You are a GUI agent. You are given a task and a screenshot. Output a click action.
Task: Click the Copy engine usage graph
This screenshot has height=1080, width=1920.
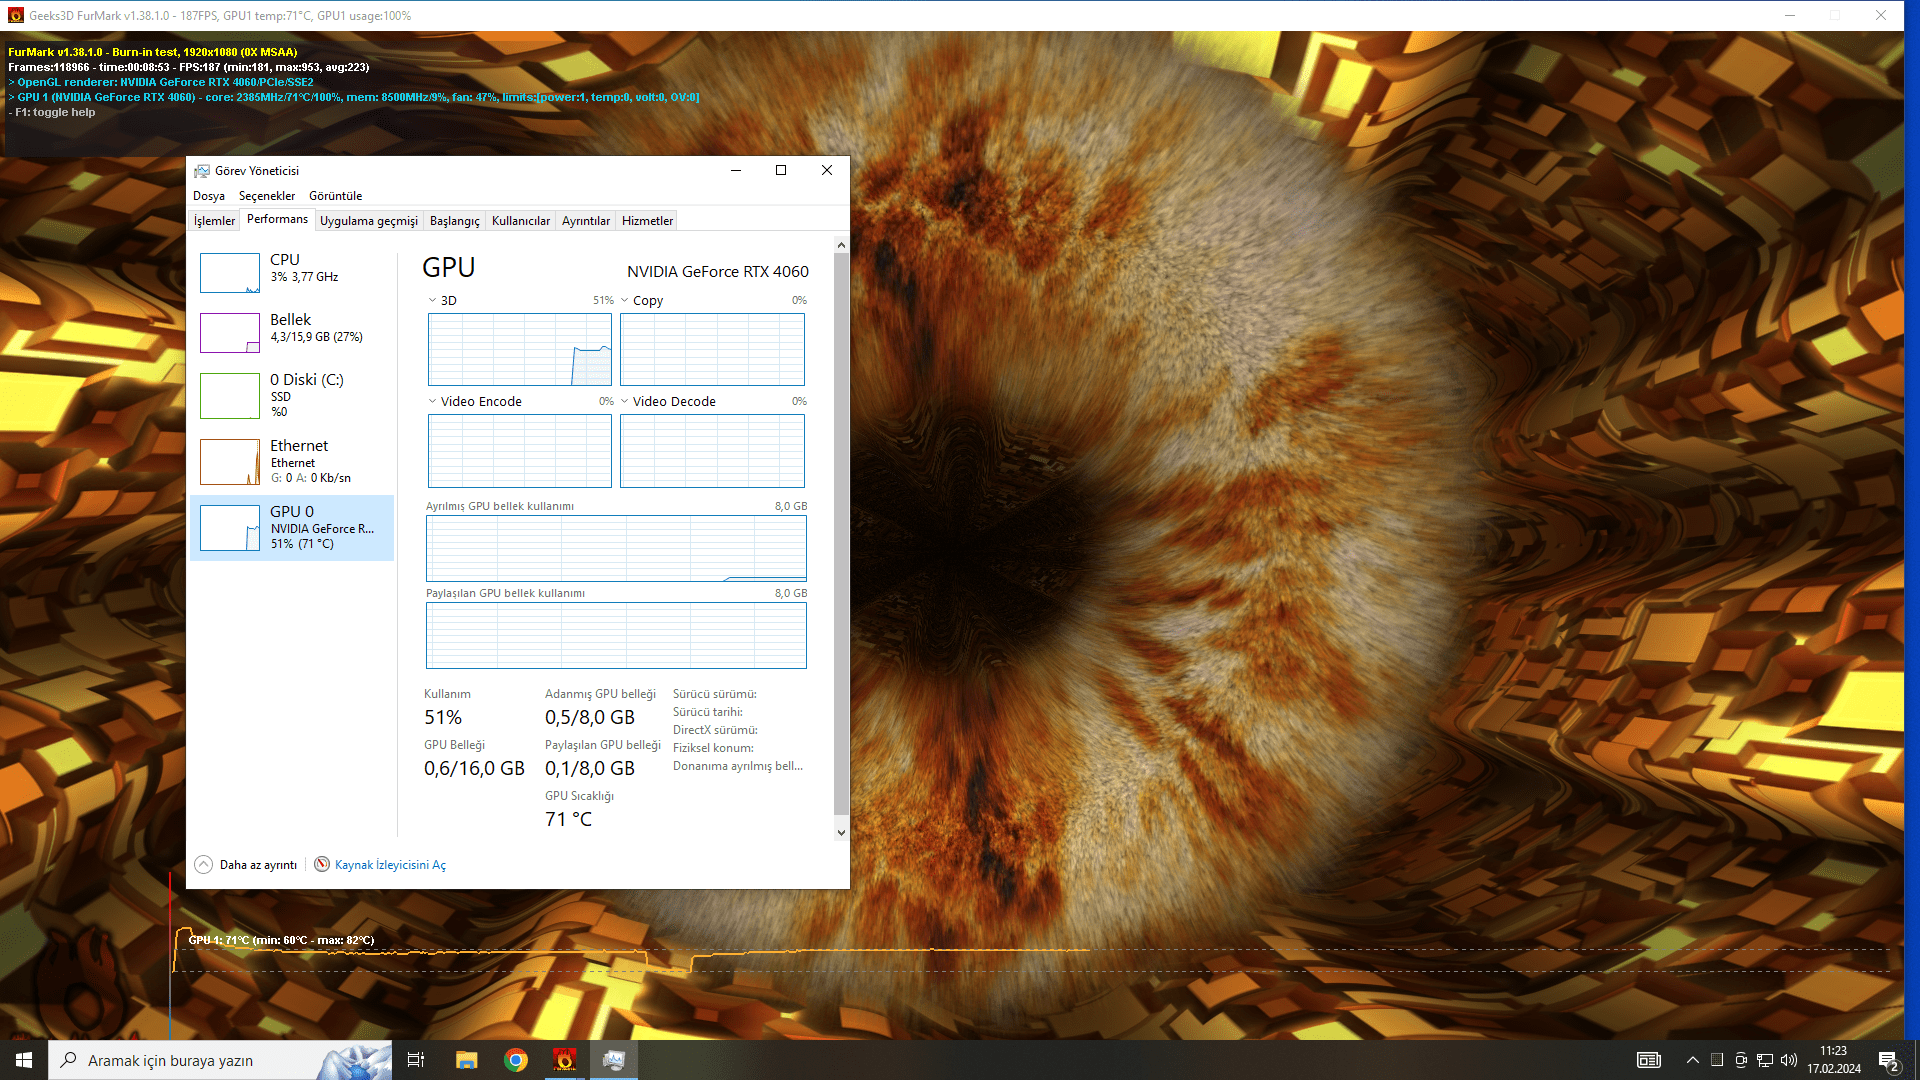pos(712,349)
